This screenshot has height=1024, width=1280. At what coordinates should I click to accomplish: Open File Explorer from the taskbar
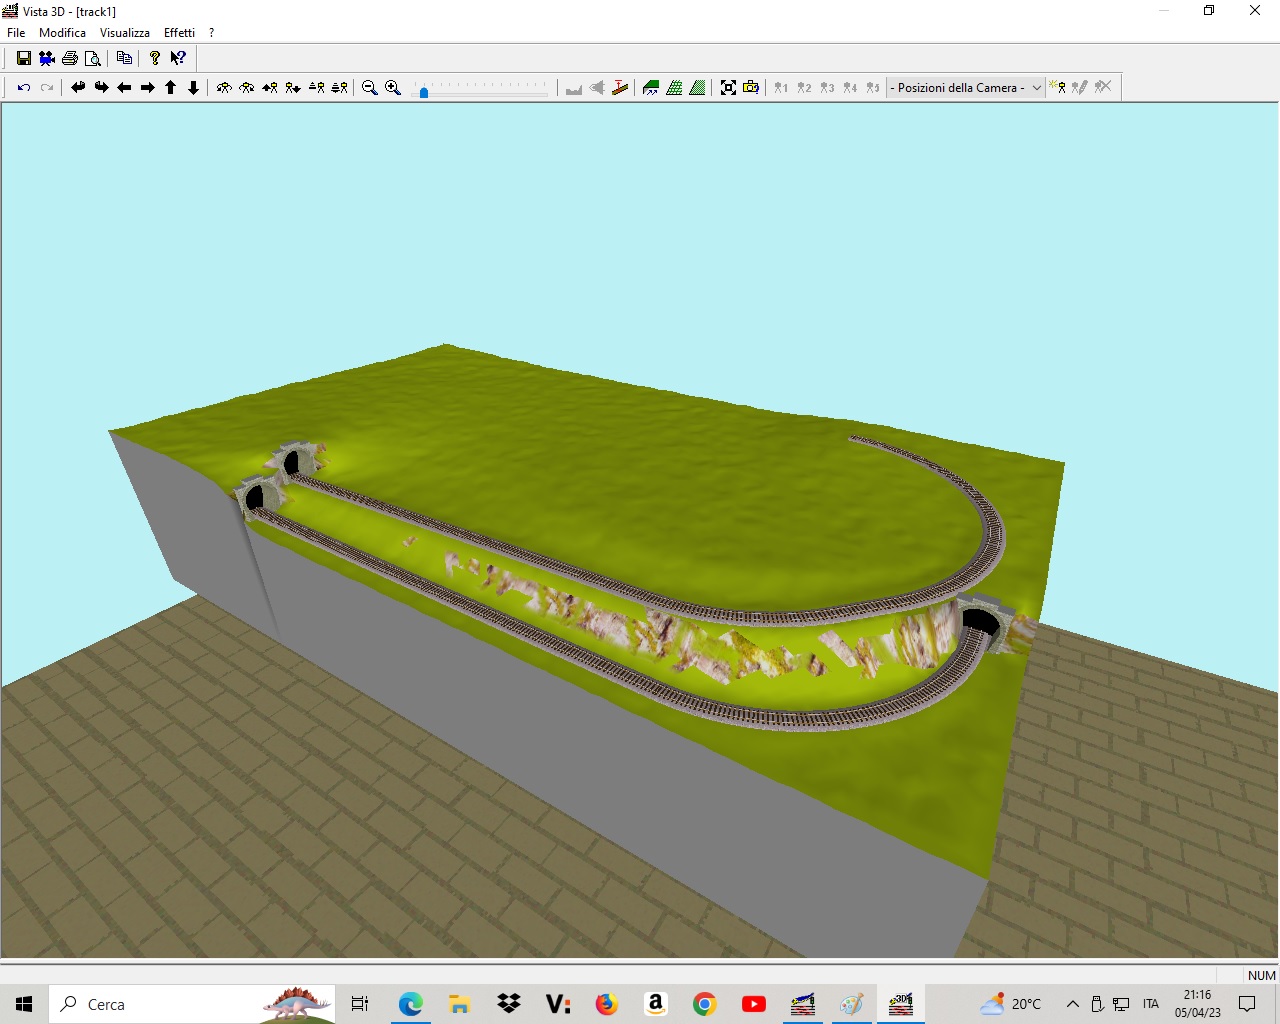459,1004
